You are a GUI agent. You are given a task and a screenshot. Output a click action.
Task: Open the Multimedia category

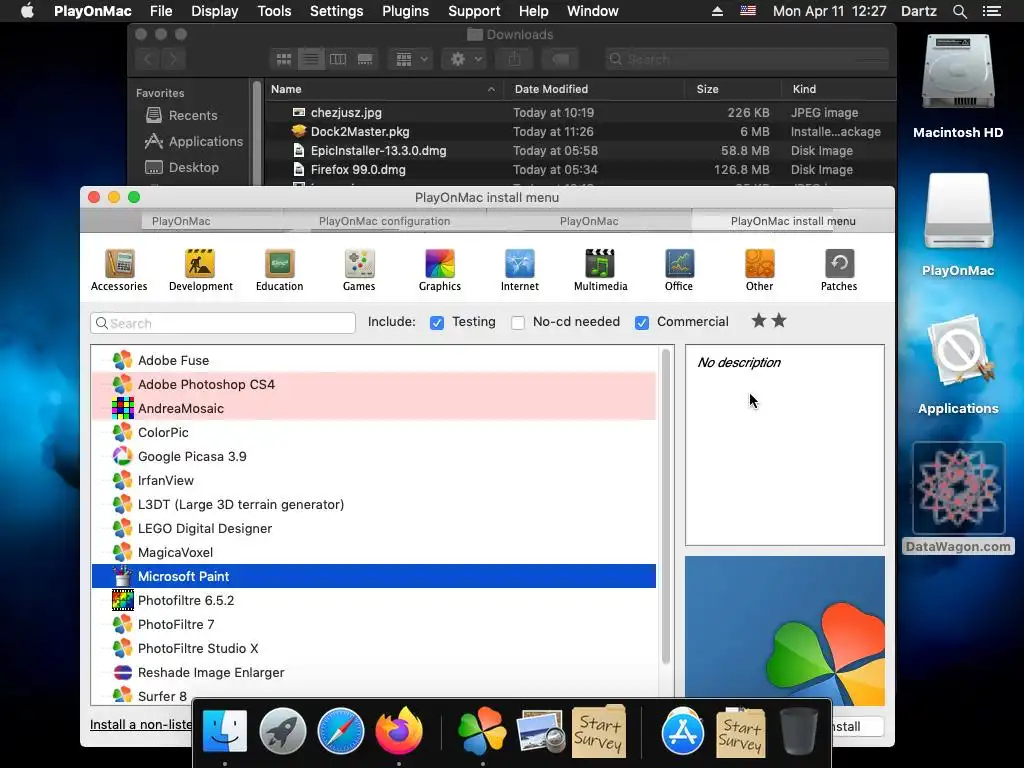click(x=600, y=270)
